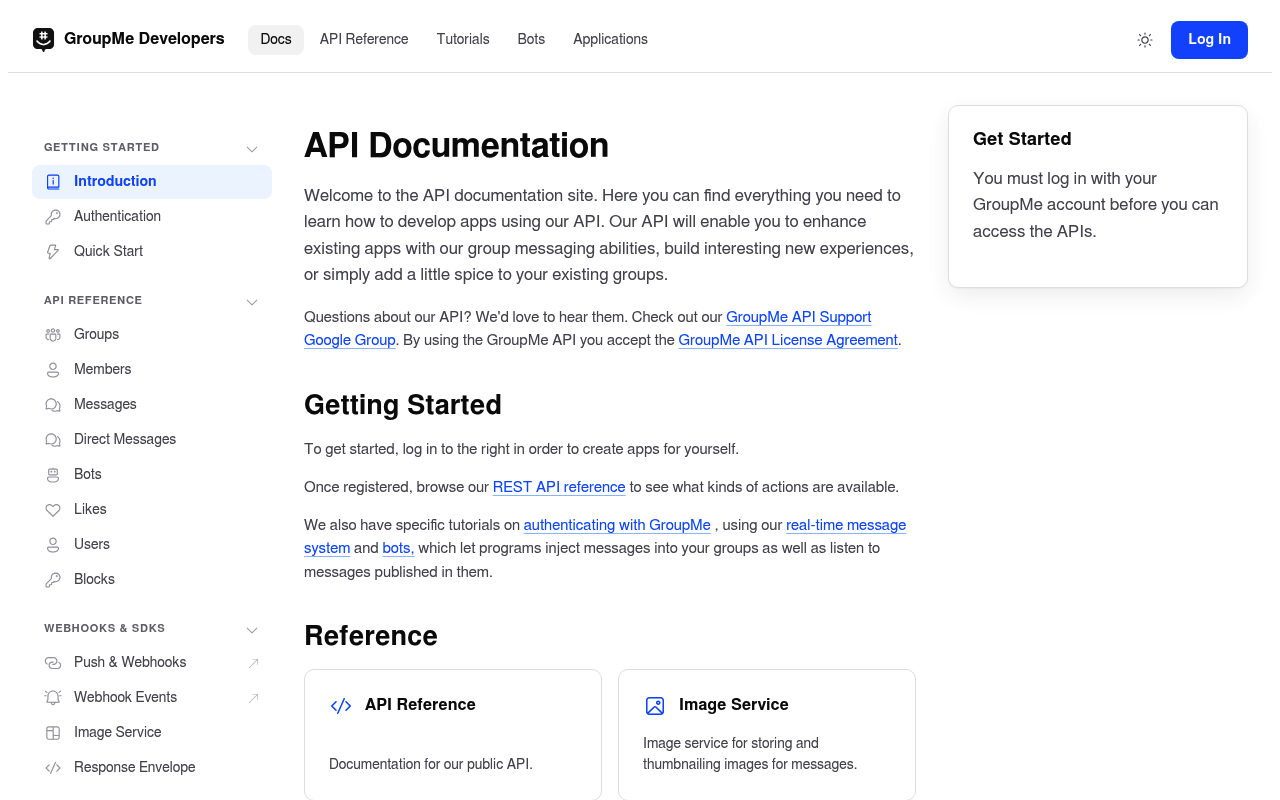Click the GETTING STARTED sidebar heading
The height and width of the screenshot is (800, 1280).
(x=102, y=147)
